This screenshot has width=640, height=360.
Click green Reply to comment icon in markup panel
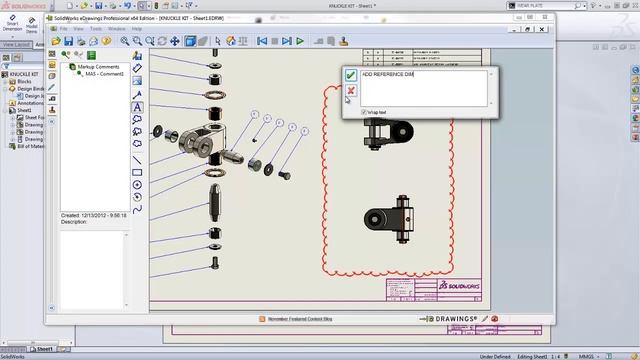coord(65,55)
